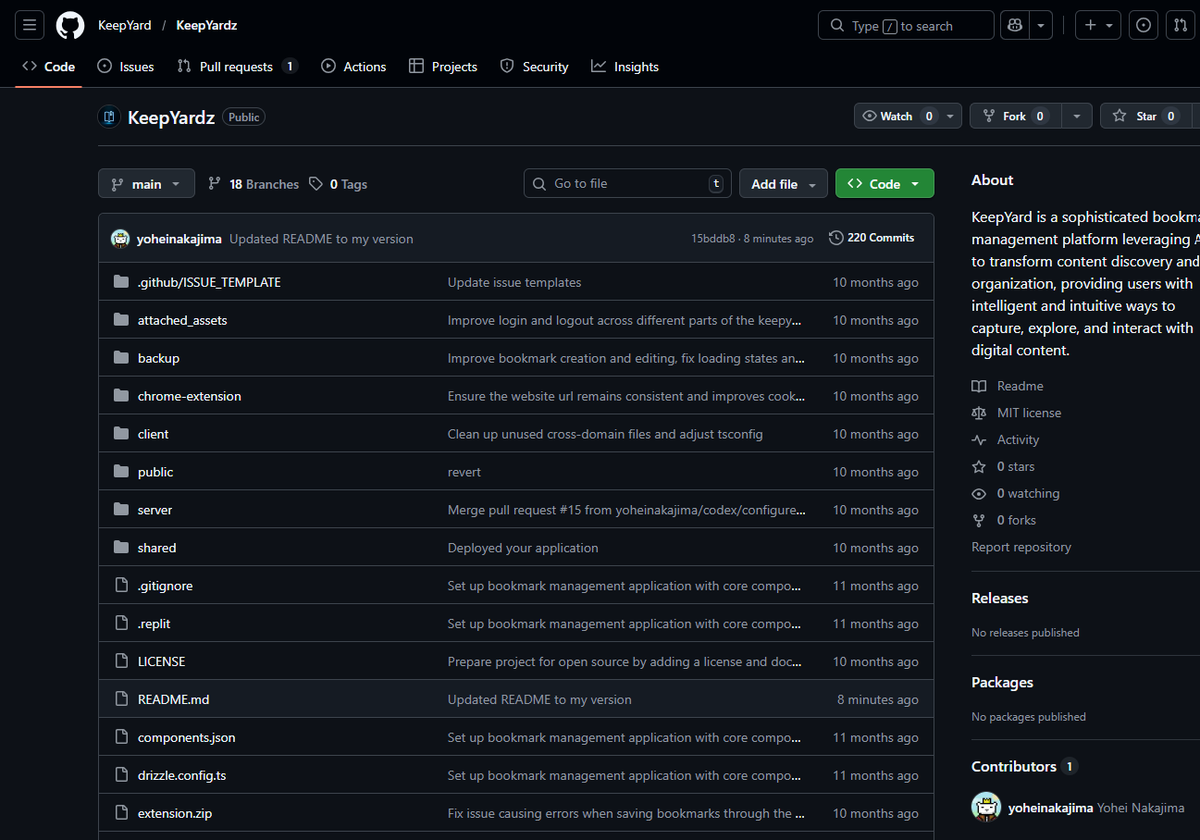Click the fork icon beside 0 forks
The image size is (1200, 840).
[x=979, y=521]
